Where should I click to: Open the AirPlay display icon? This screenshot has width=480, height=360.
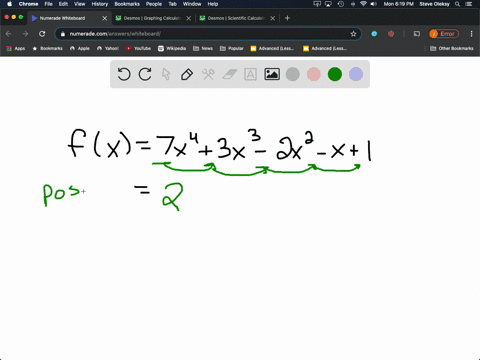point(328,4)
